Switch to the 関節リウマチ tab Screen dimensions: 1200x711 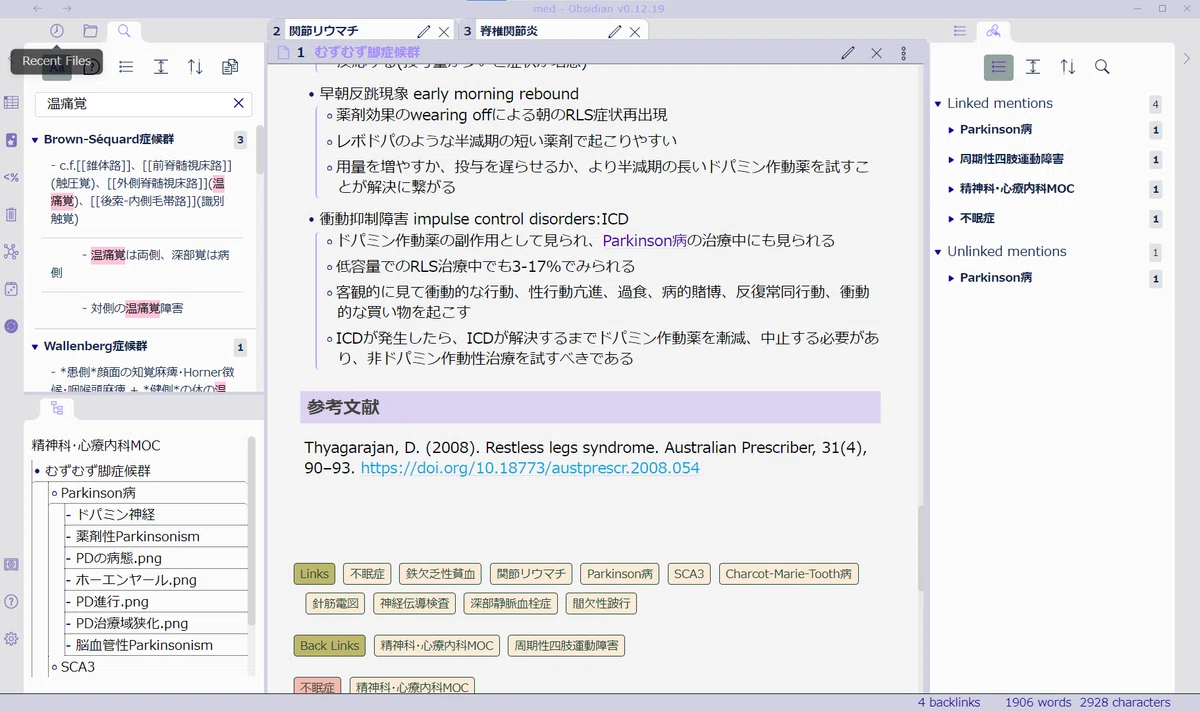point(323,31)
